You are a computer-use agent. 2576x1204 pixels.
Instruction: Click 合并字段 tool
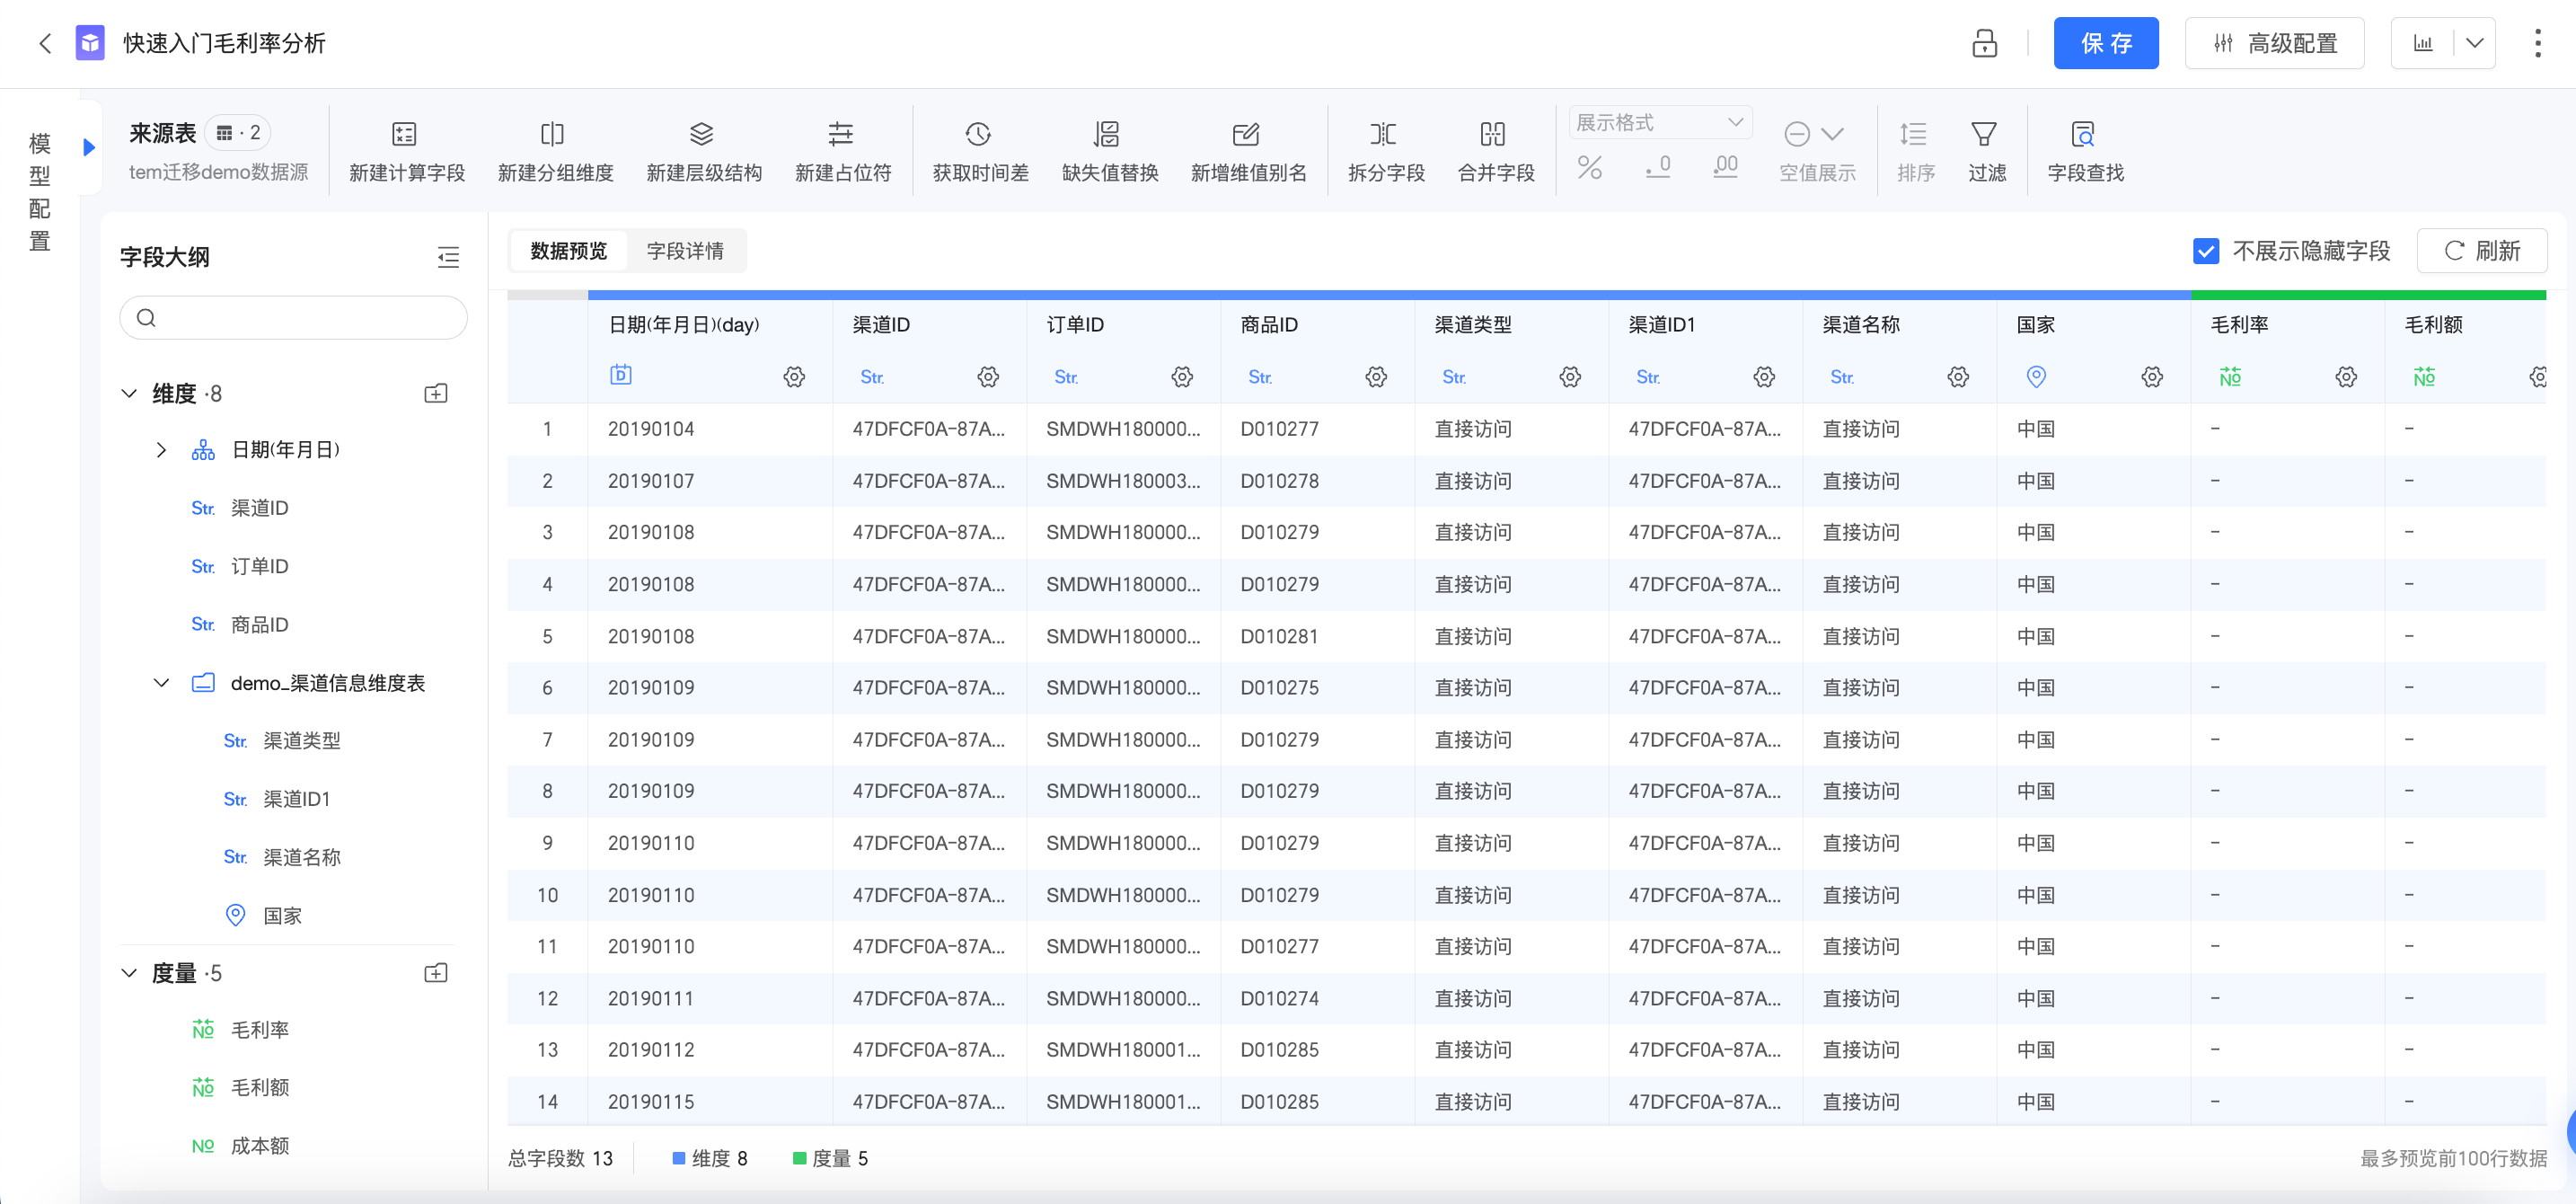(1495, 151)
